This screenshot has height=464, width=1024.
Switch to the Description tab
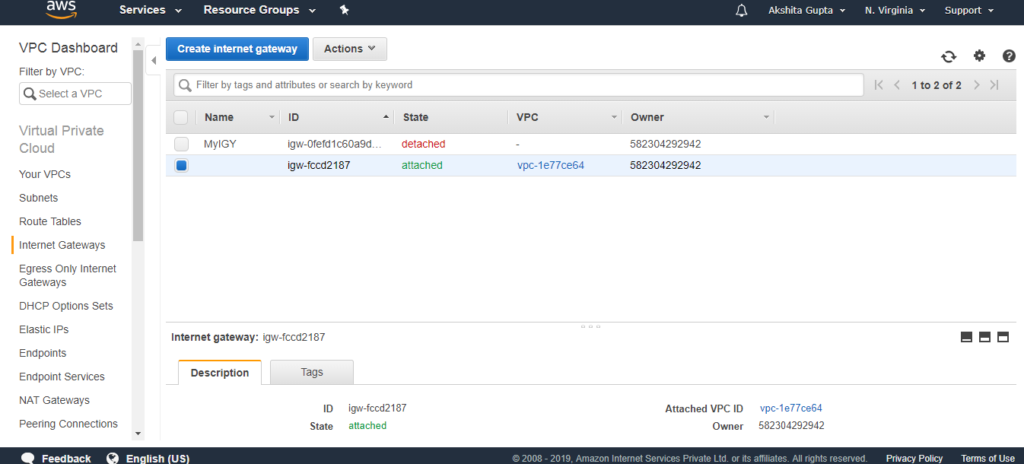(x=219, y=373)
